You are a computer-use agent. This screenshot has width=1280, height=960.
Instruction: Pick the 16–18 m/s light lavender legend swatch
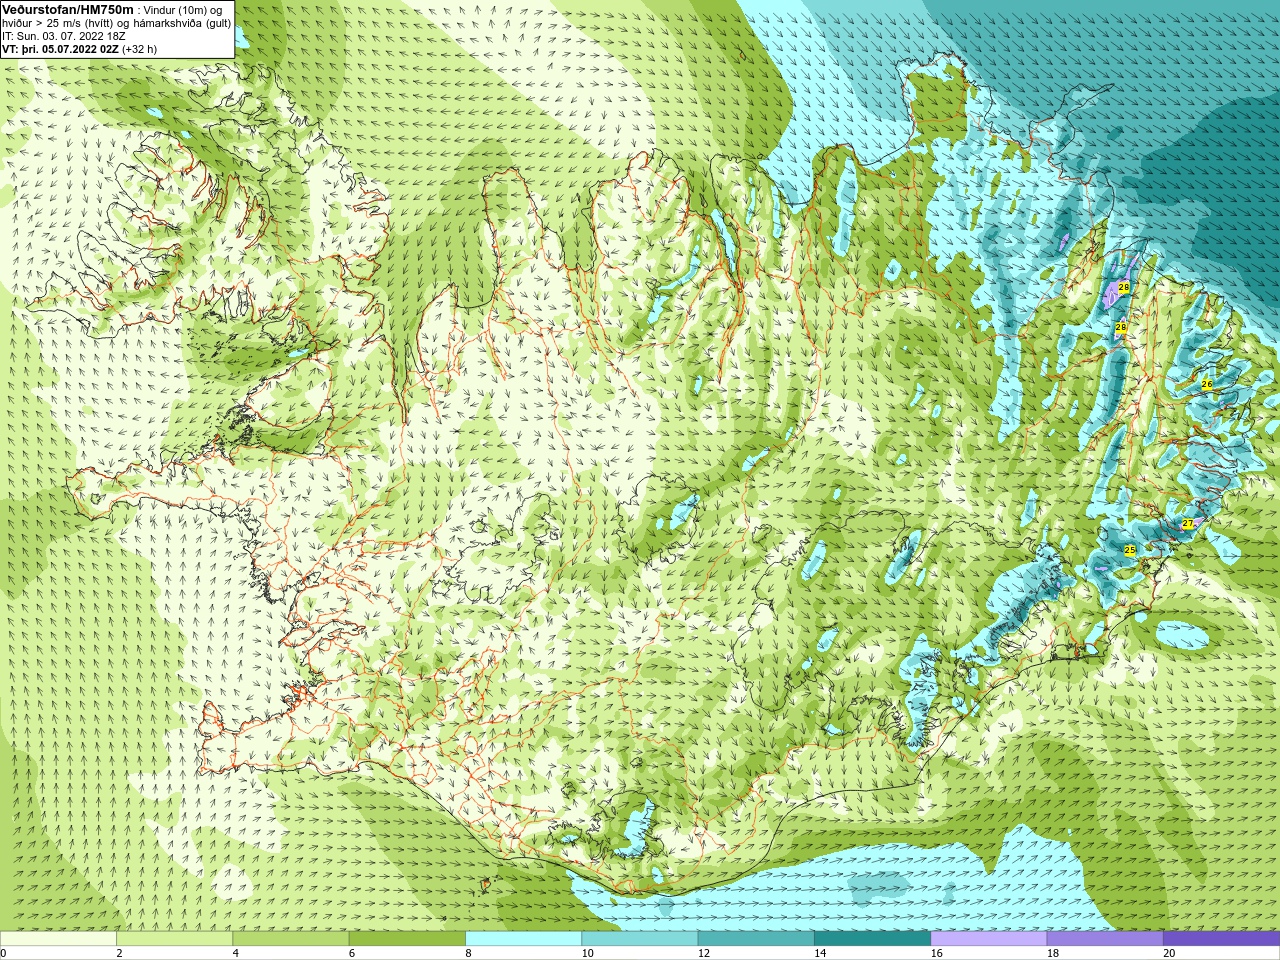[x=989, y=939]
